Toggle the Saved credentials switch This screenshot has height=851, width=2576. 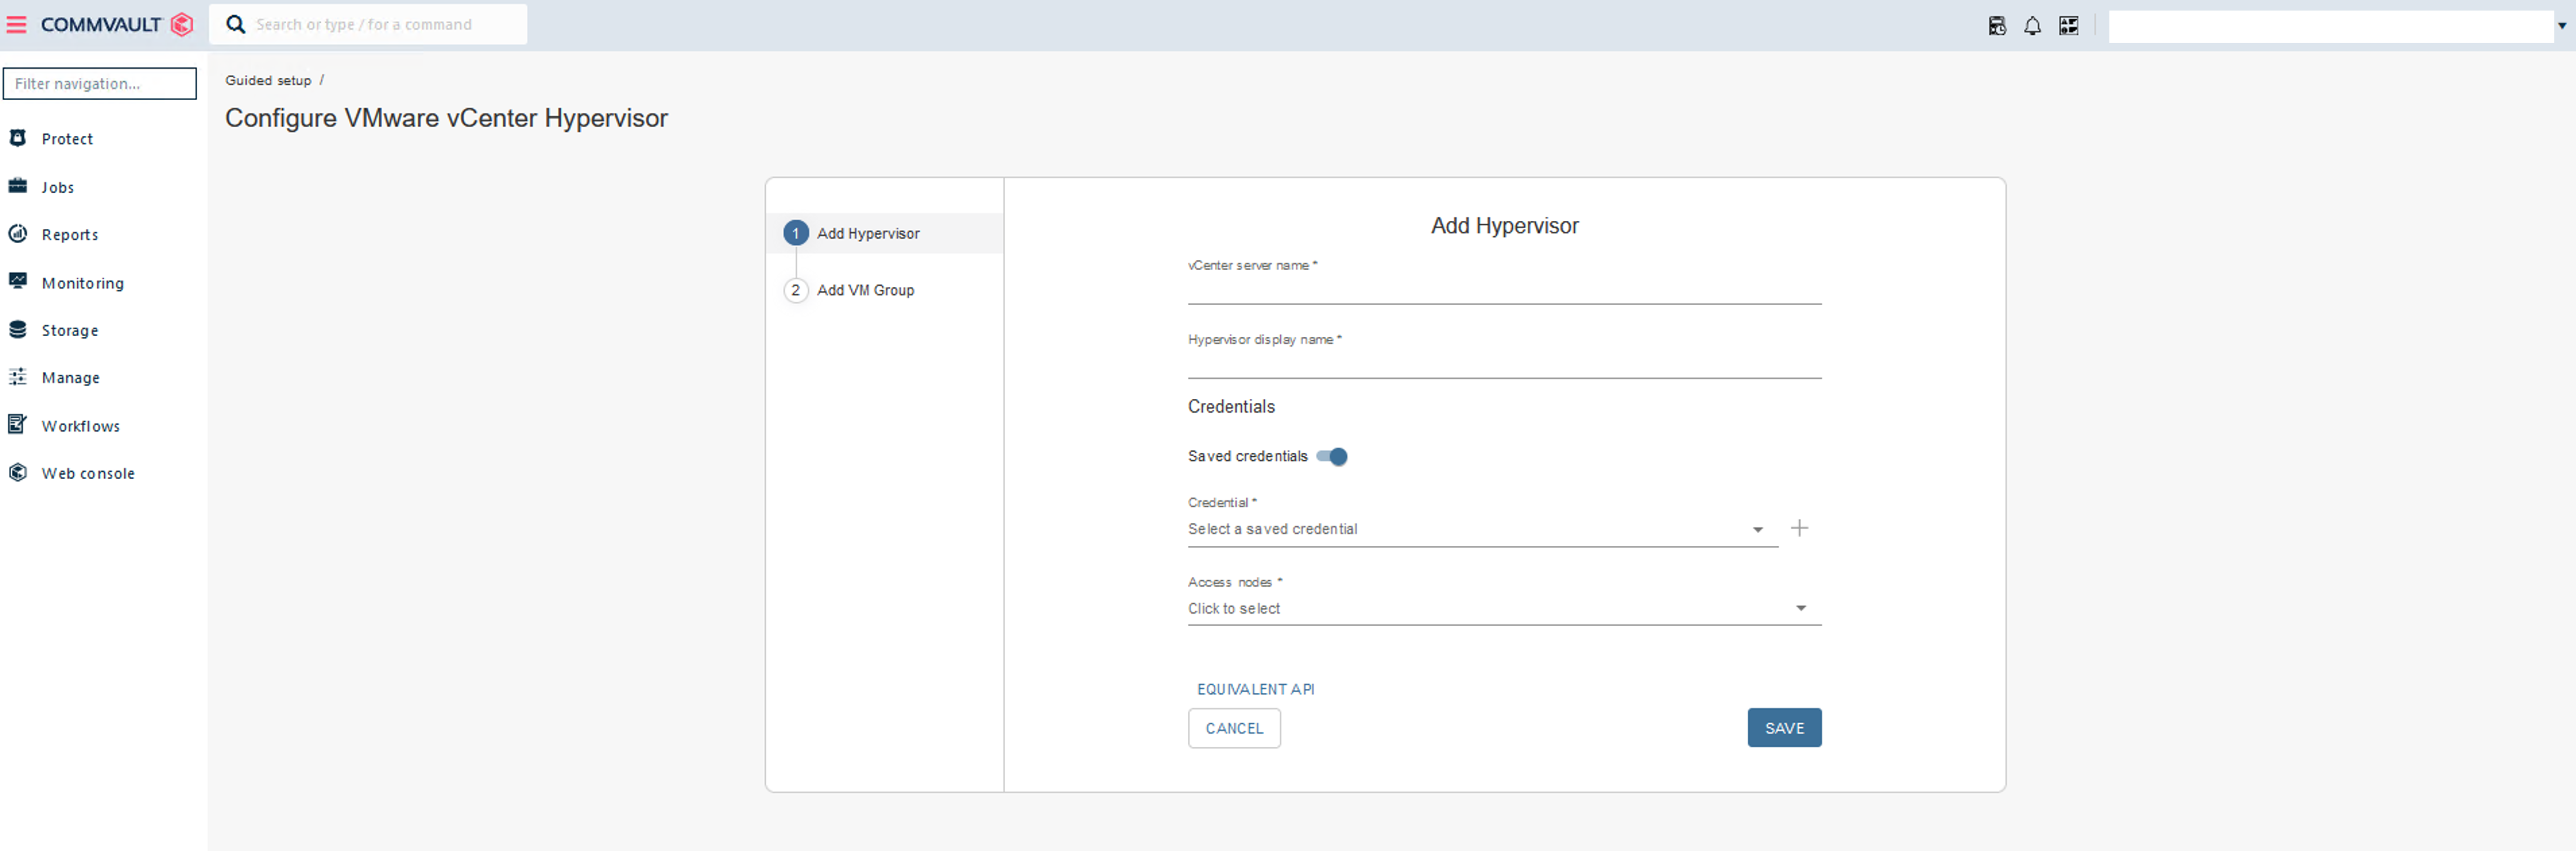1334,457
